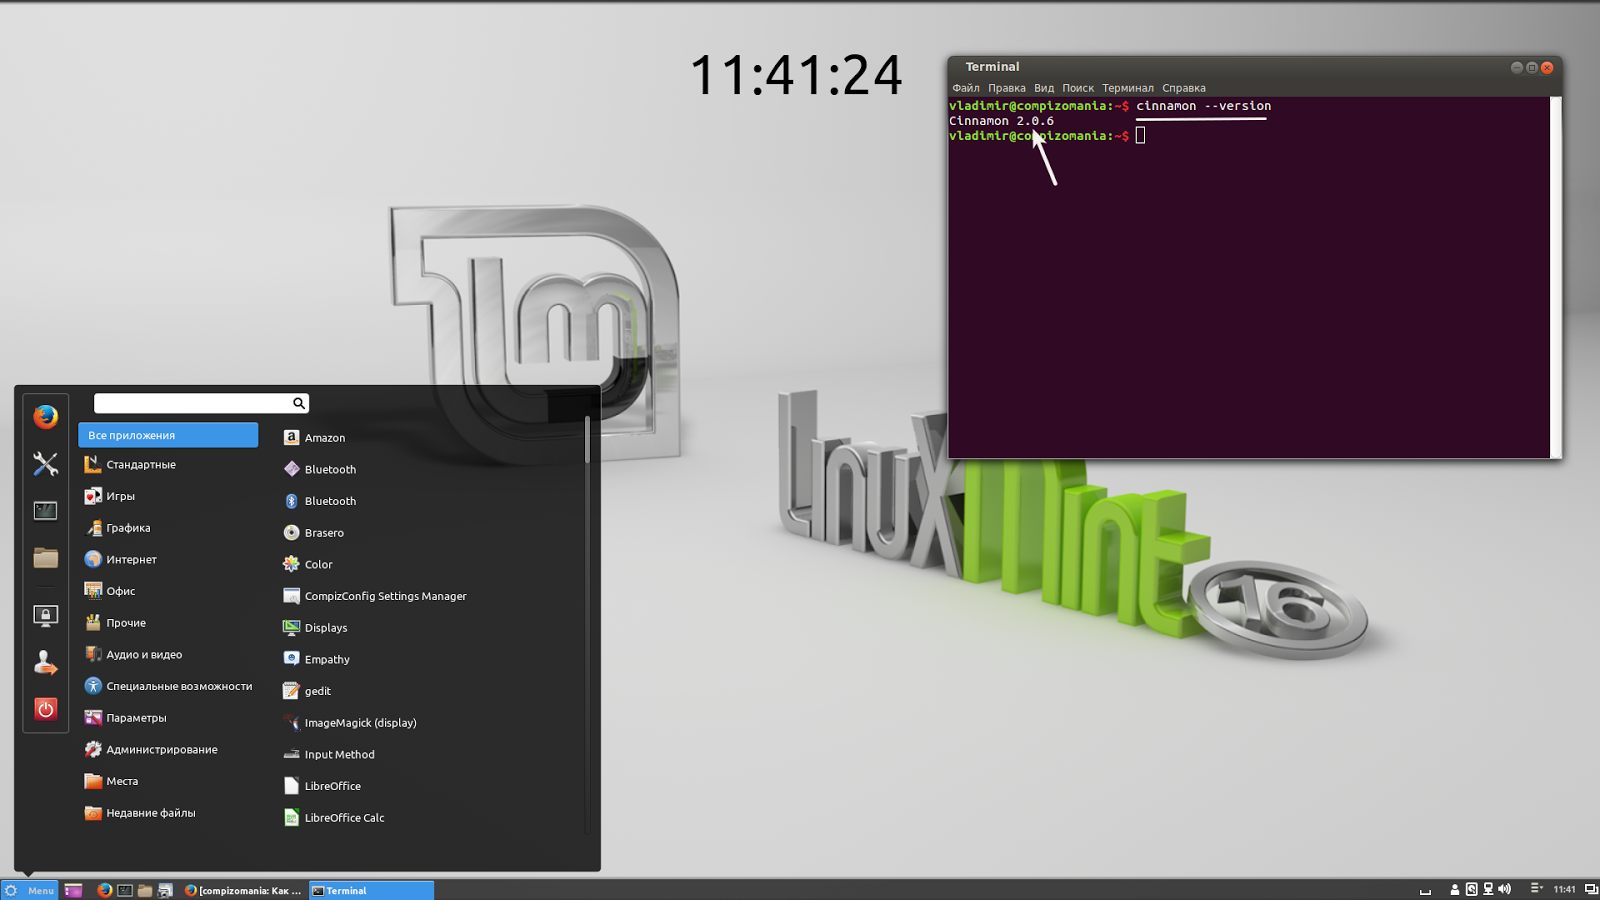Open the sound volume applet

click(x=1505, y=889)
